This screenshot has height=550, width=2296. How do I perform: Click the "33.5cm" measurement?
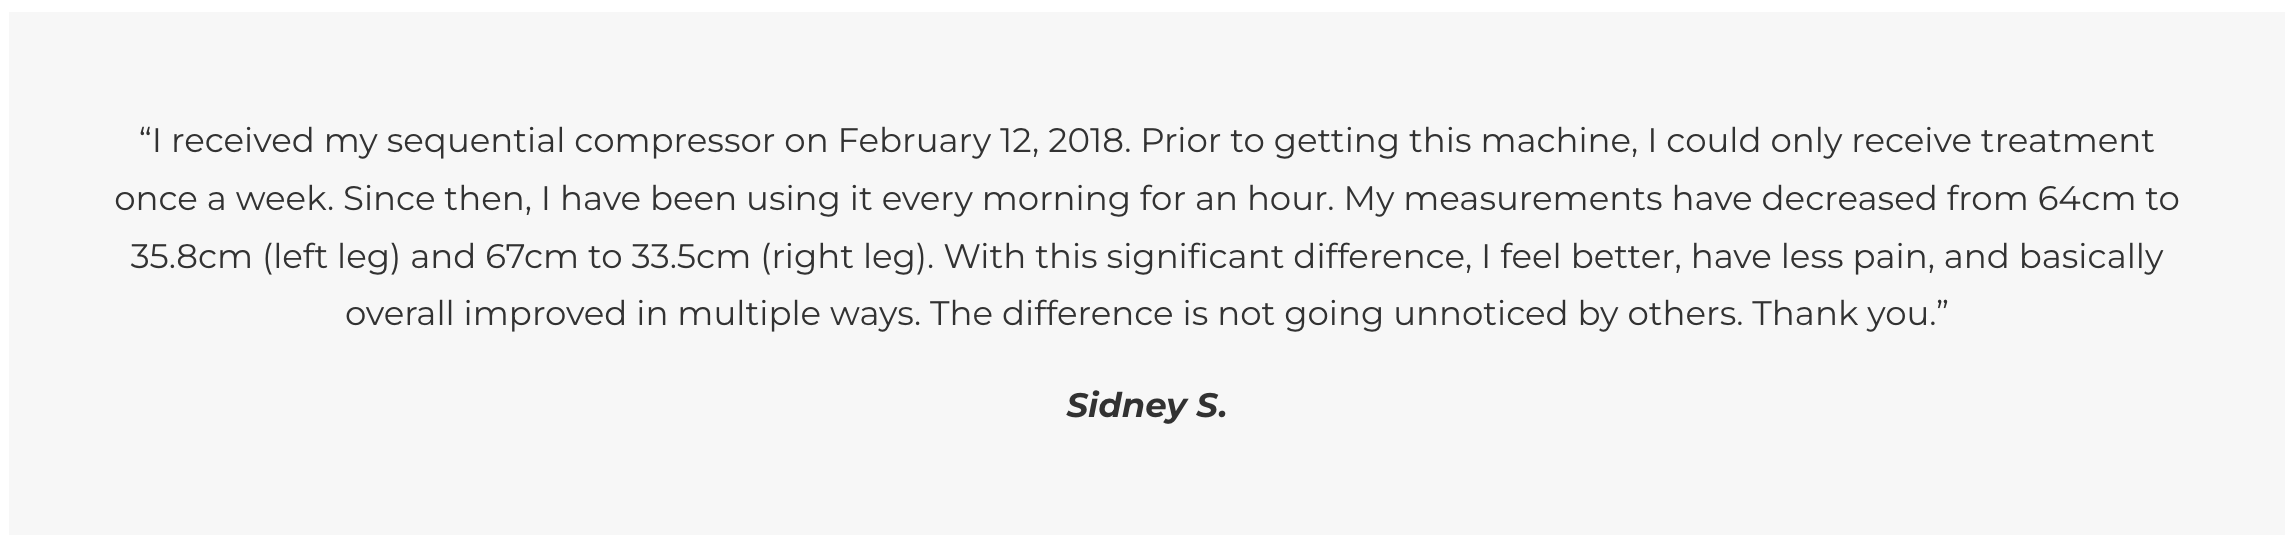(x=690, y=257)
